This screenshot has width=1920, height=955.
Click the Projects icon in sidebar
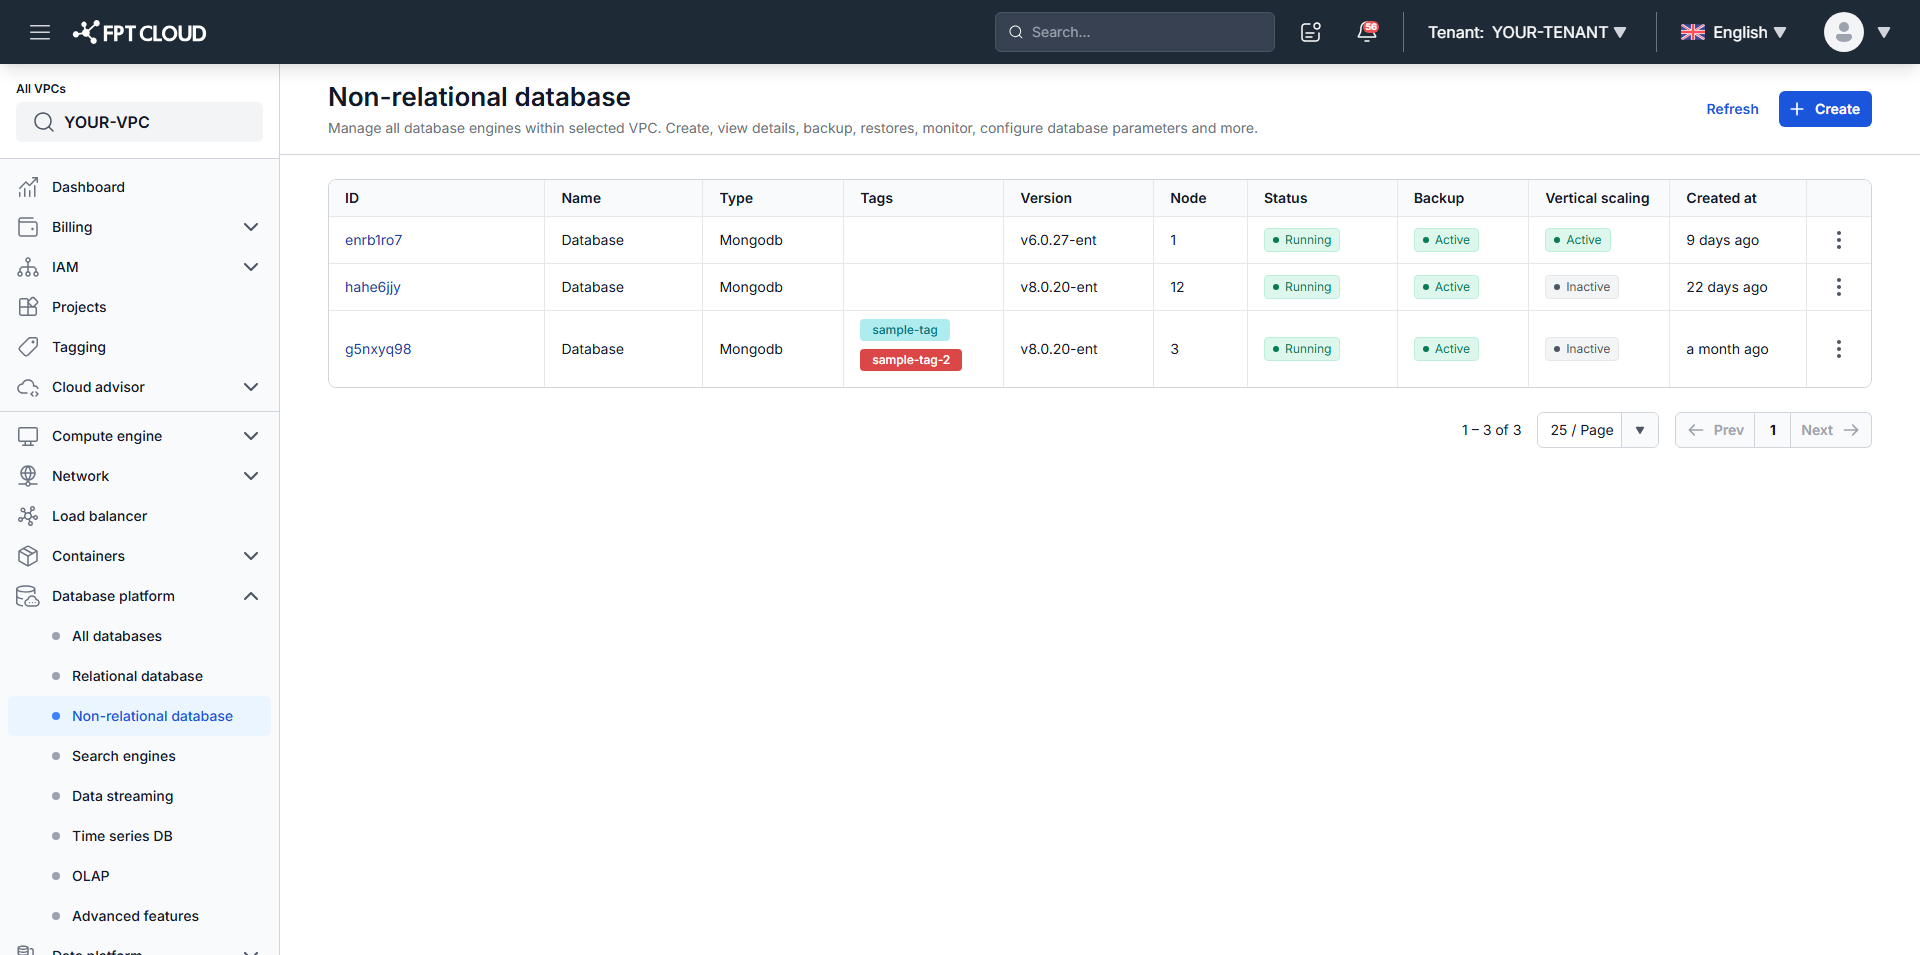(28, 307)
